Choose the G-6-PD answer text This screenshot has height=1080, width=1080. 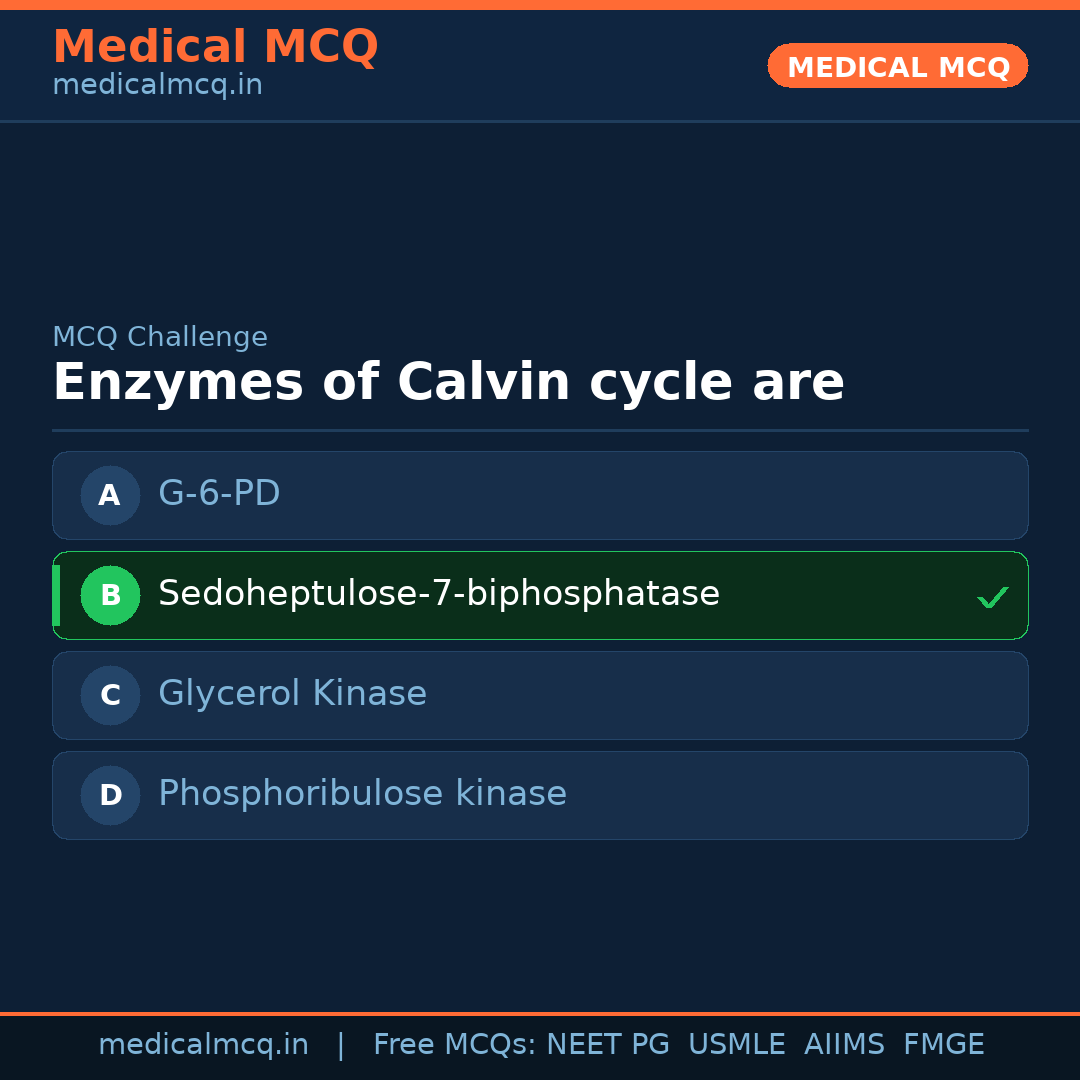point(219,494)
